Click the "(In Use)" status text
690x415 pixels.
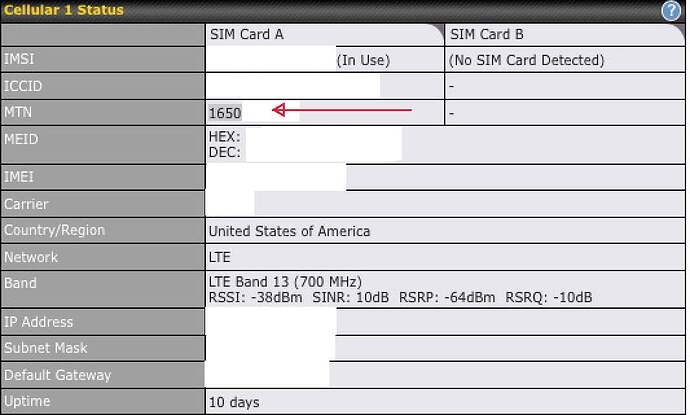363,60
